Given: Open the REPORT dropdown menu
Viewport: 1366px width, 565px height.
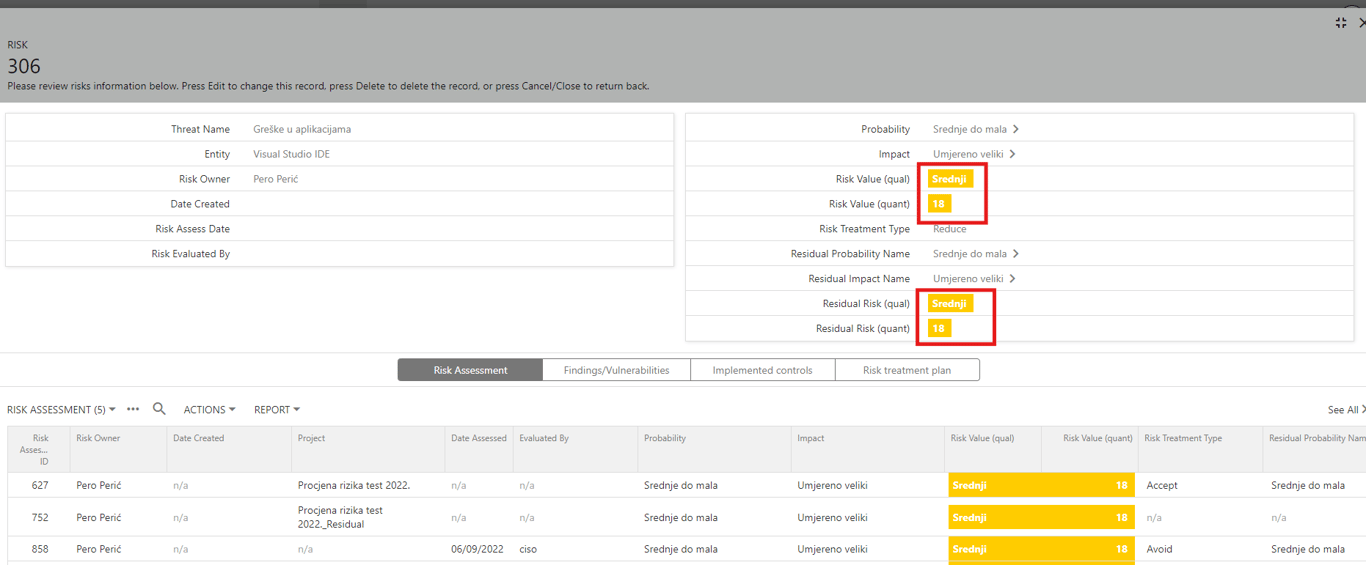Looking at the screenshot, I should [x=277, y=409].
